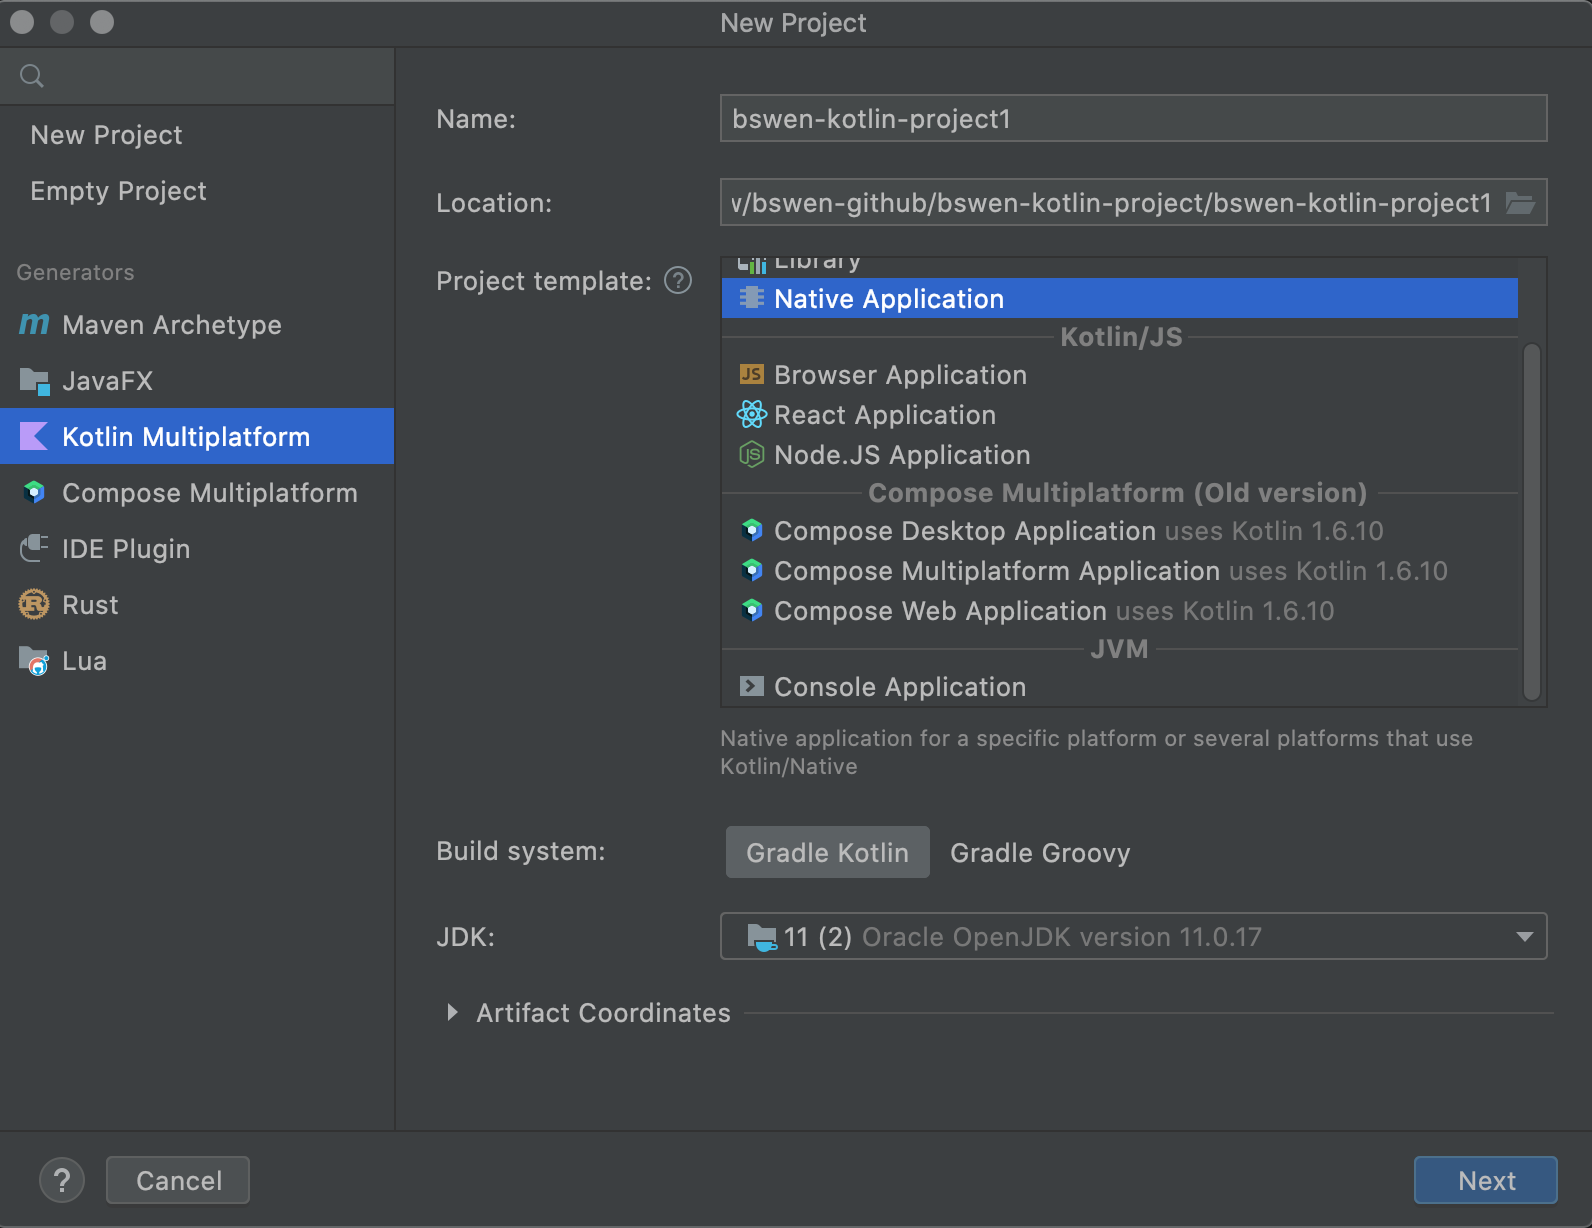Click the search magnifier icon in sidebar
1592x1228 pixels.
click(32, 76)
